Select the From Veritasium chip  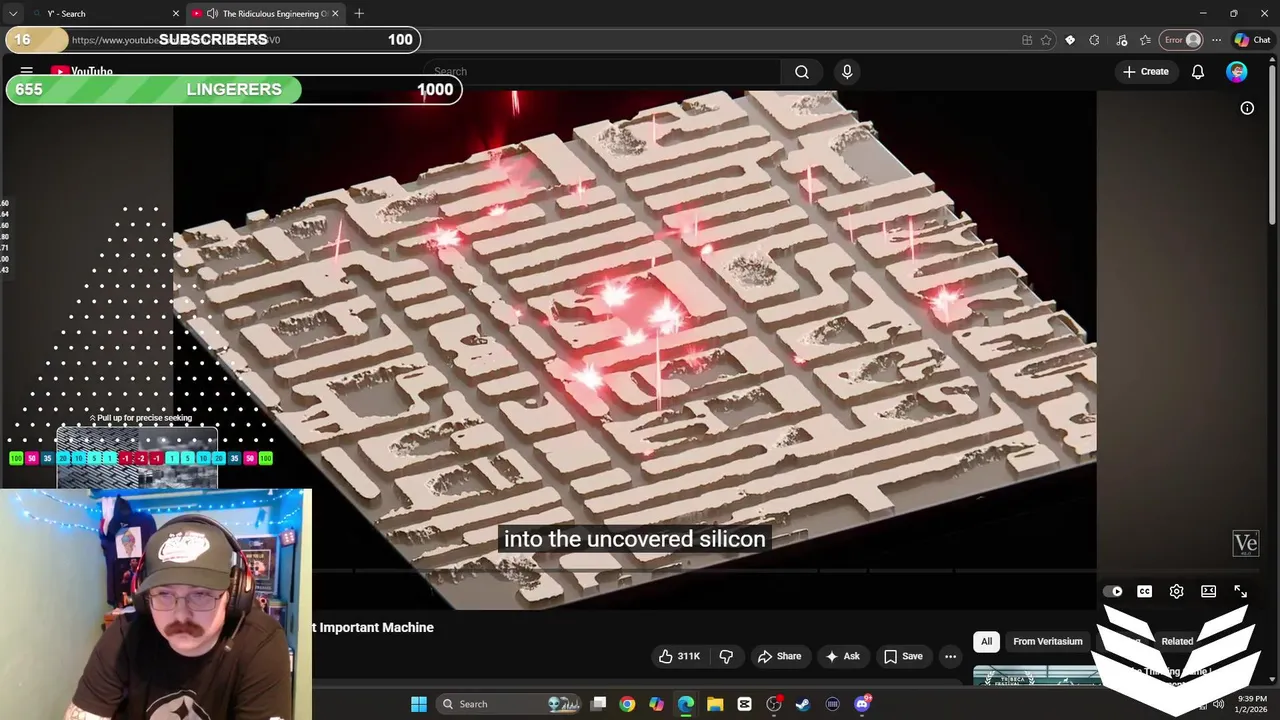coord(1047,641)
